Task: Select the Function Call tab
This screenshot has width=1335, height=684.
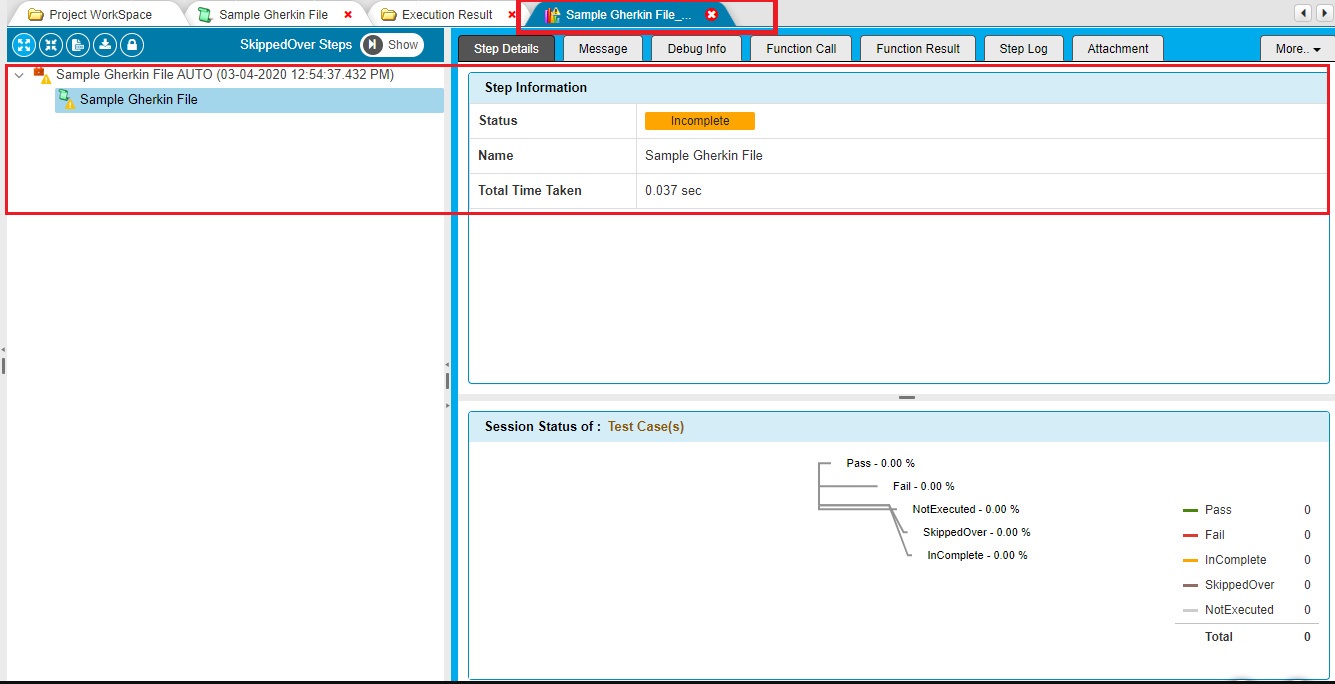Action: 801,49
